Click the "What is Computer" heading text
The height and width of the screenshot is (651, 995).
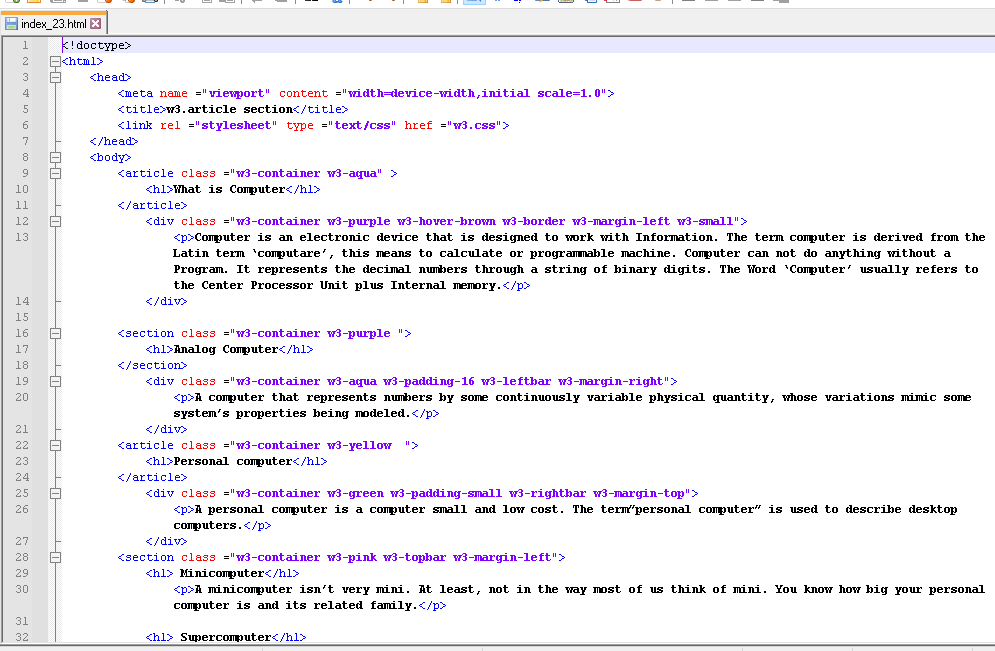coord(229,189)
